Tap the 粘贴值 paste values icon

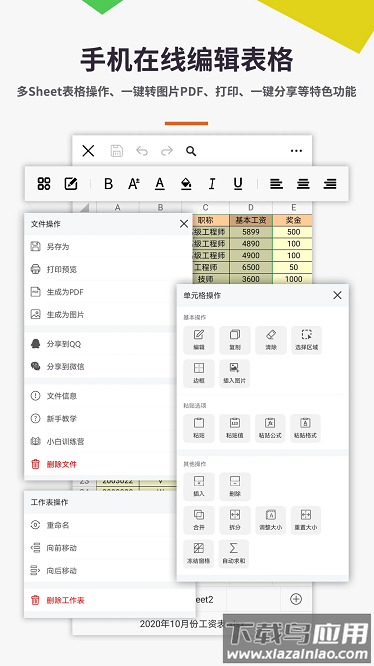235,428
